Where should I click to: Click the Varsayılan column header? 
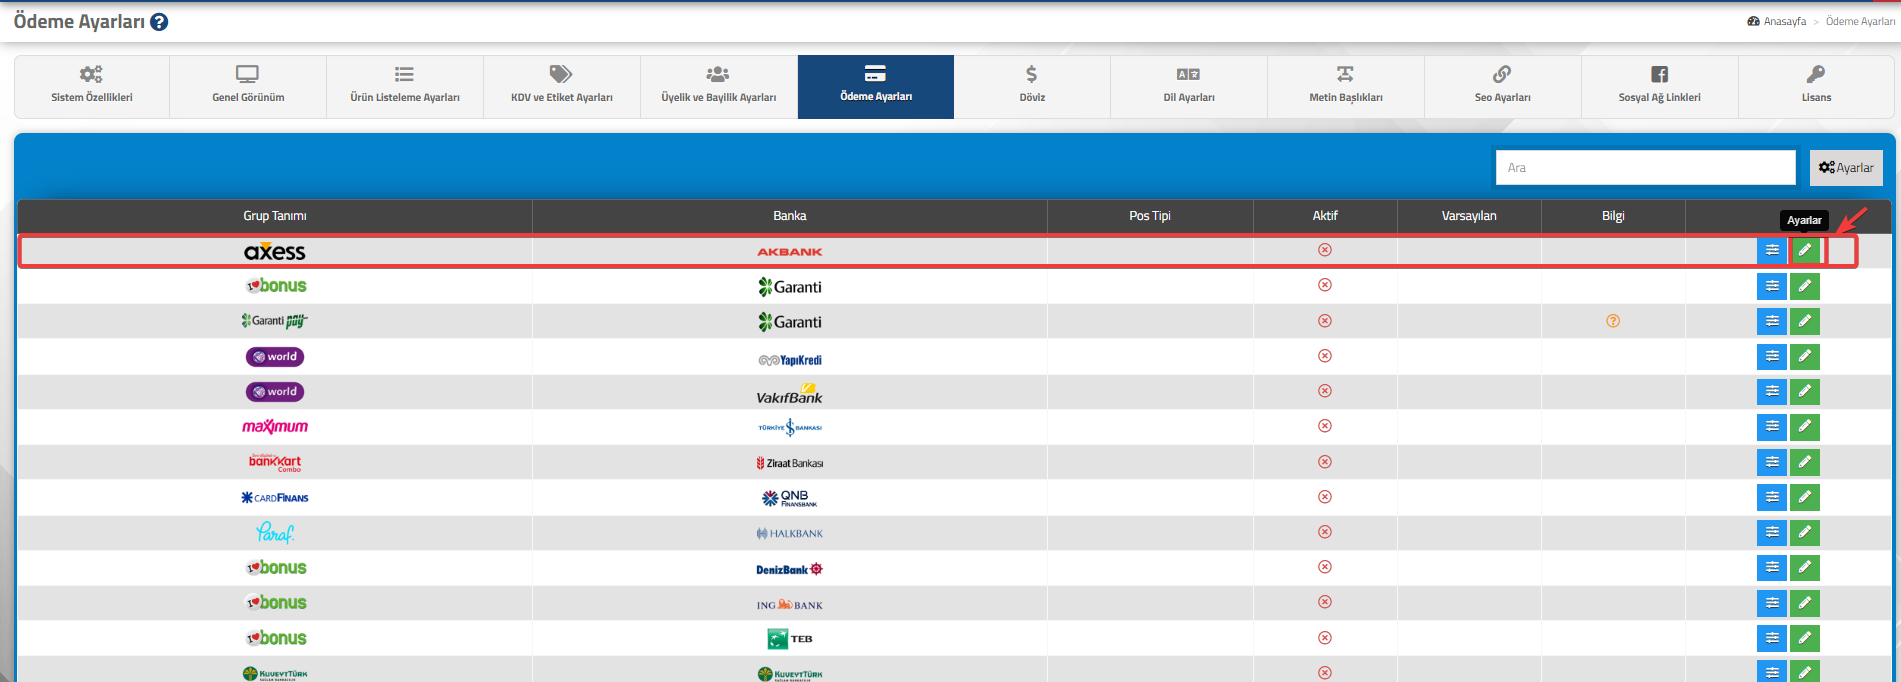pos(1469,216)
